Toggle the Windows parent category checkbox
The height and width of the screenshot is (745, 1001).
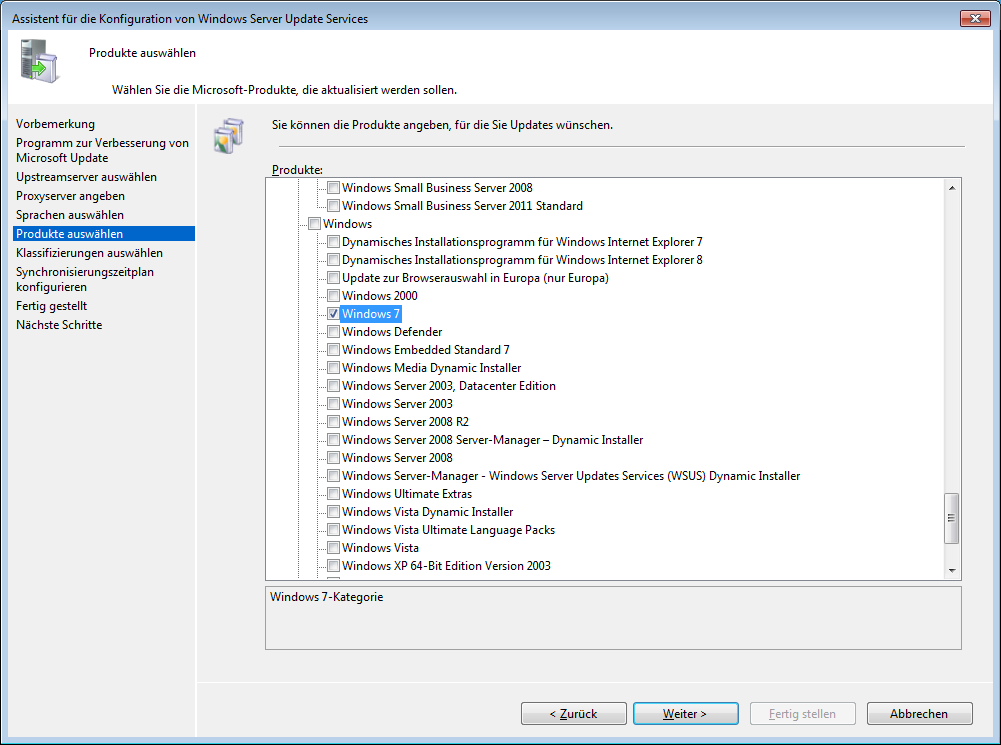314,223
